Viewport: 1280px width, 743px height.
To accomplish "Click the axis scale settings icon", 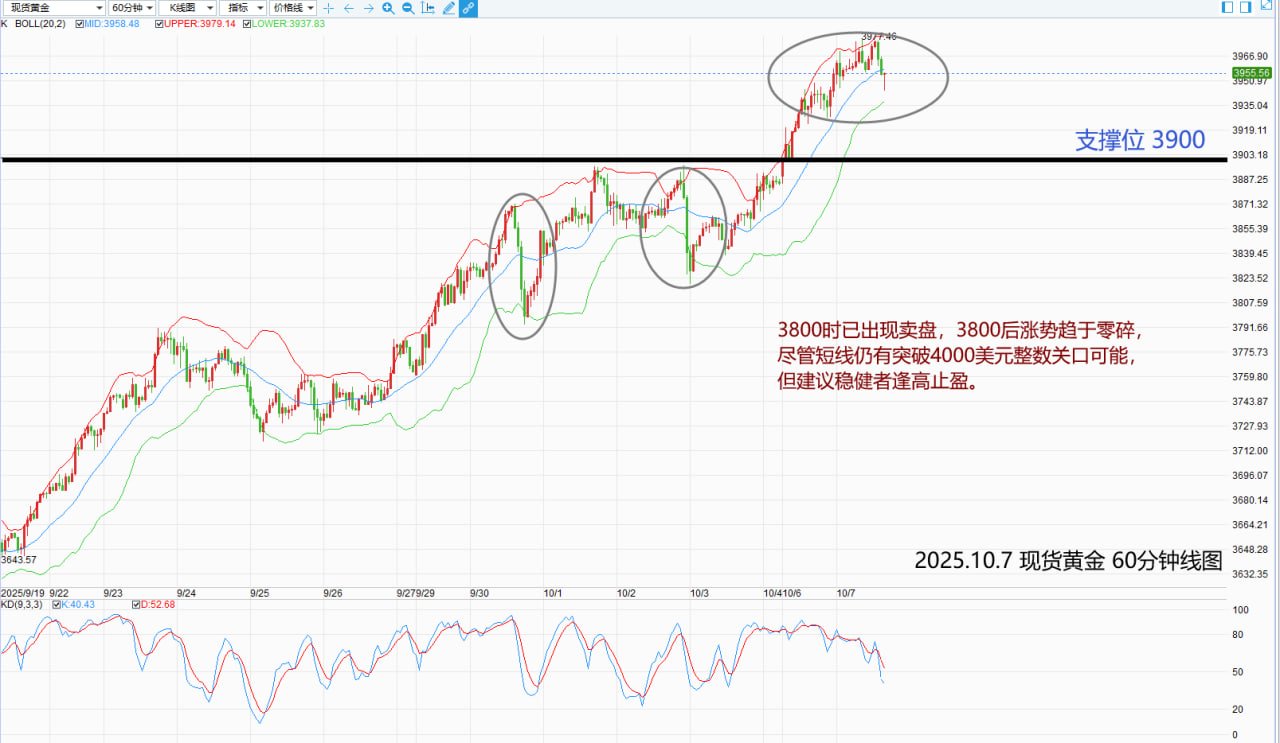I will pyautogui.click(x=428, y=8).
